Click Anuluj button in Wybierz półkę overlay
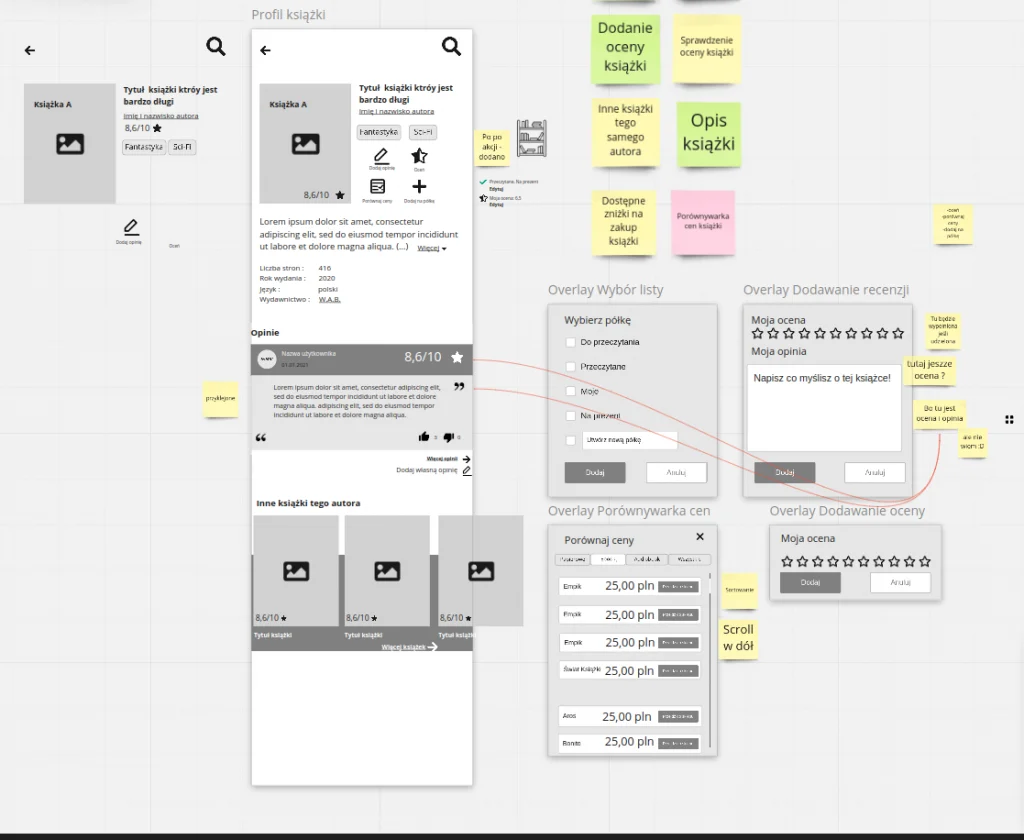This screenshot has height=840, width=1024. (x=677, y=472)
